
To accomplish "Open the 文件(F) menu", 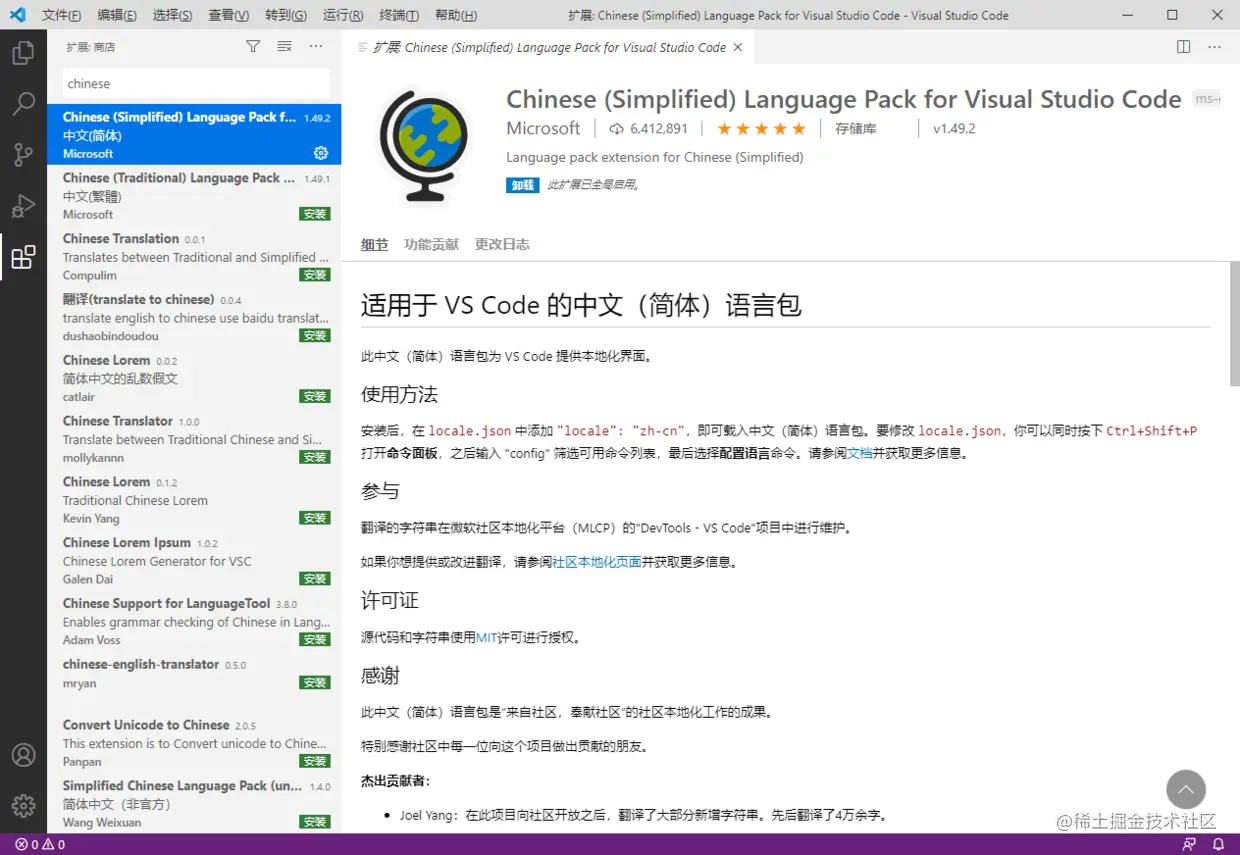I will coord(61,16).
